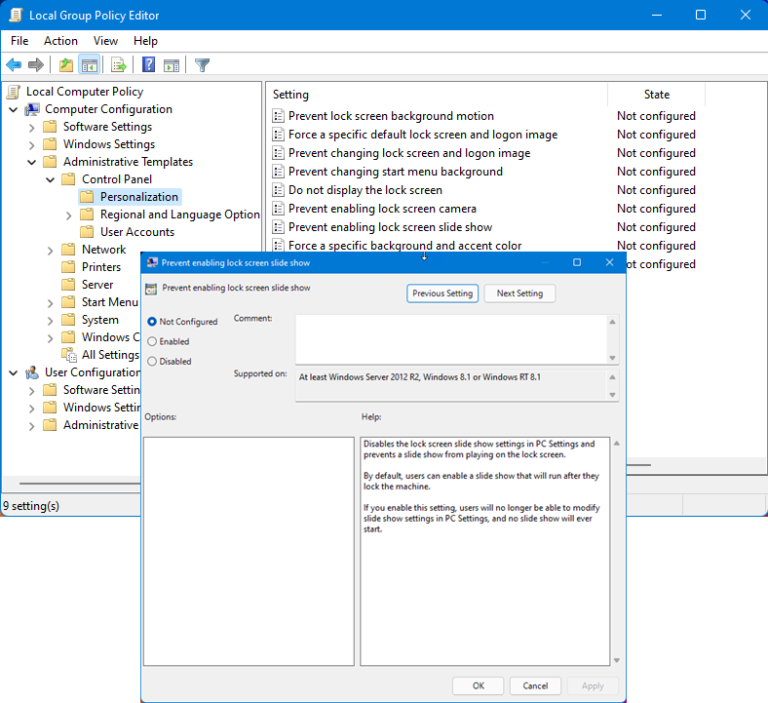The width and height of the screenshot is (768, 703).
Task: Open Help via the blue question mark icon
Action: (148, 65)
